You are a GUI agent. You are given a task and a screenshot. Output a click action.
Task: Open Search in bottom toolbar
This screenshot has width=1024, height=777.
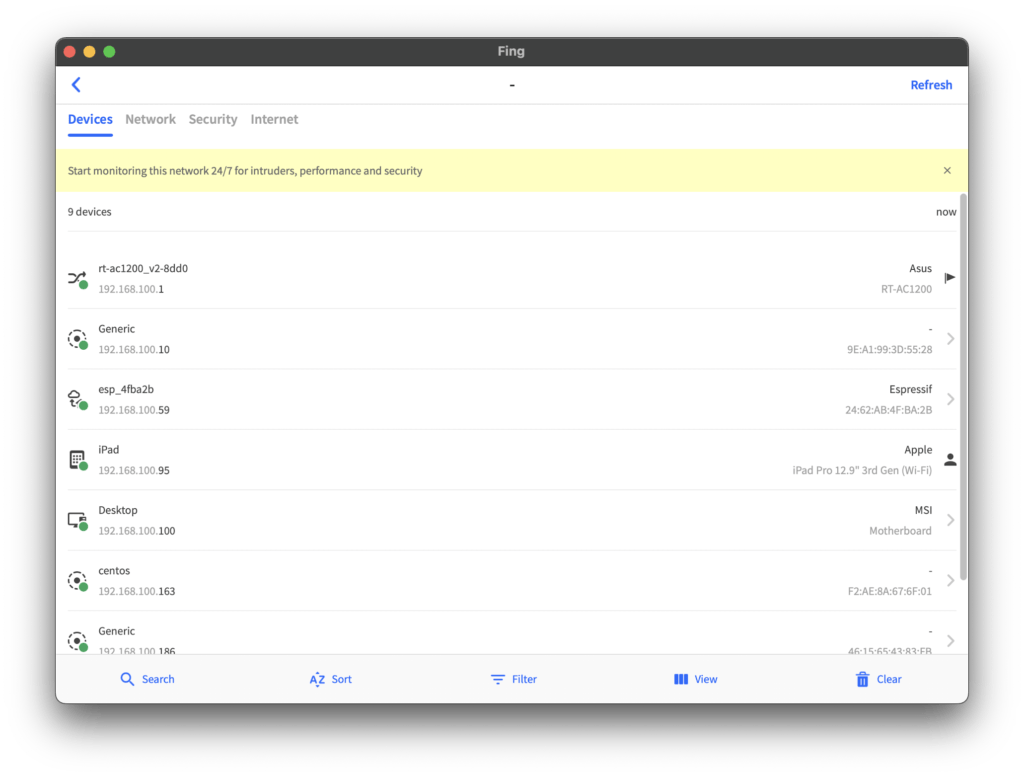(x=147, y=679)
